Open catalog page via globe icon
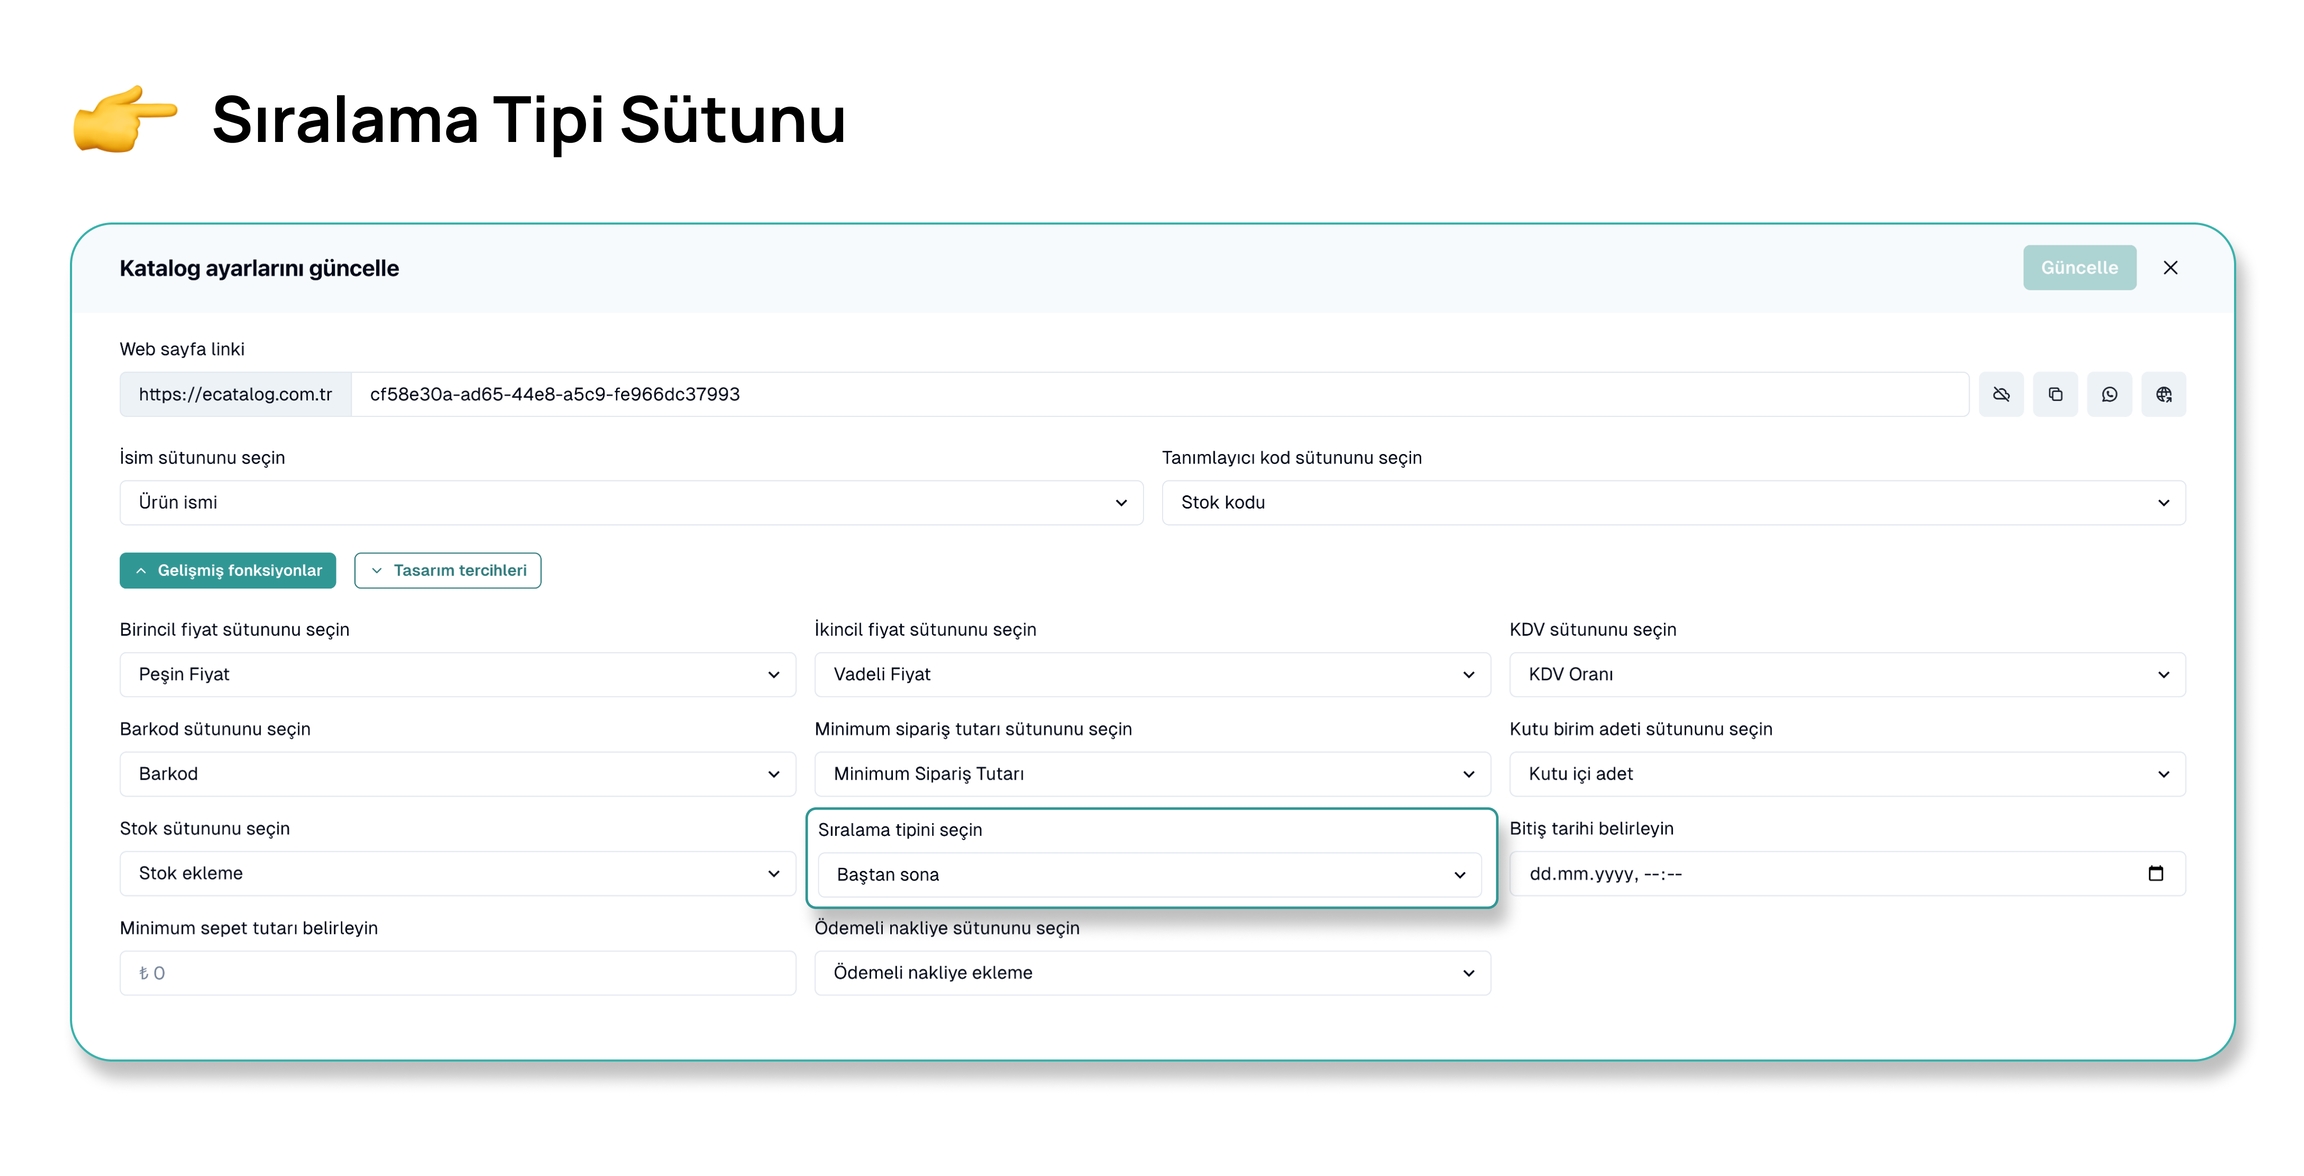 2163,394
